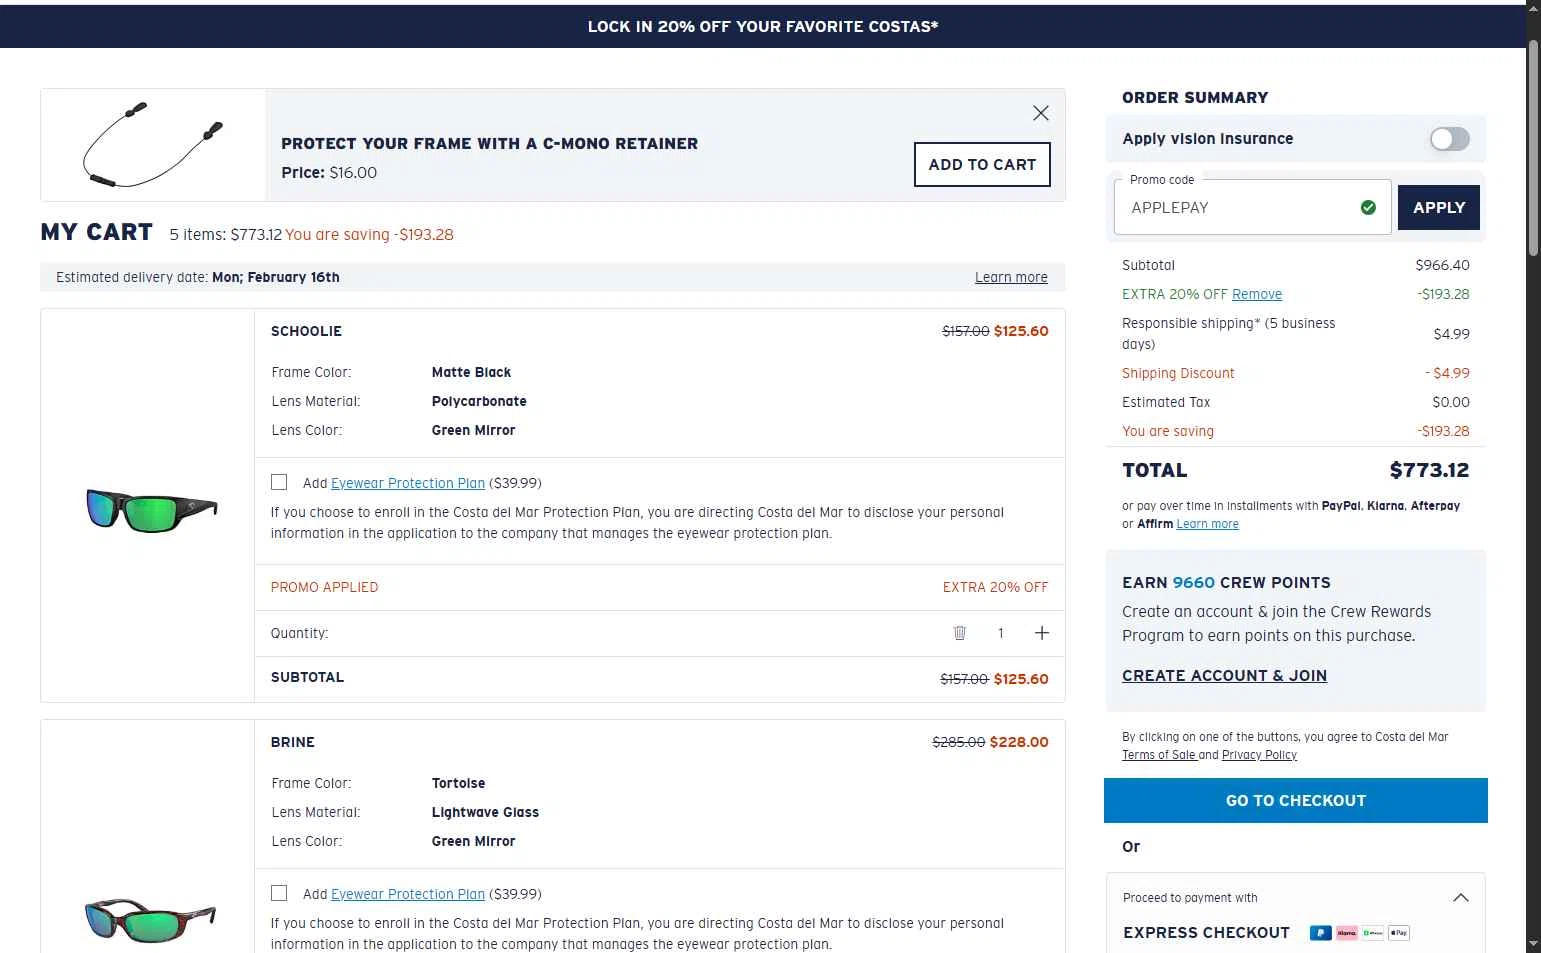
Task: Click the green promo code valid checkmark
Action: tap(1368, 207)
